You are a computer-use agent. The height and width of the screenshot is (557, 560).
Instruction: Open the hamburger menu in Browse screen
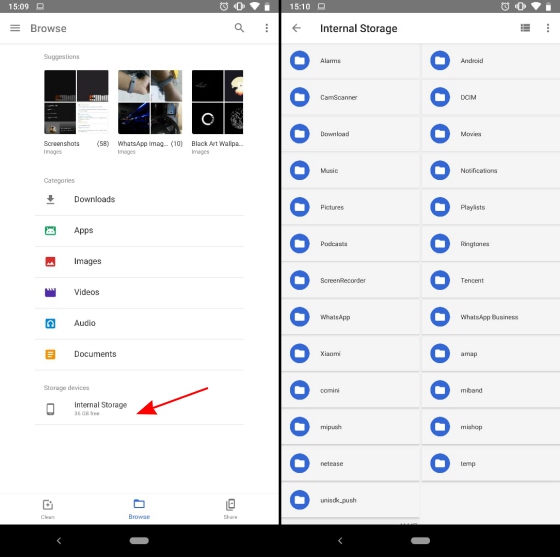pos(15,28)
